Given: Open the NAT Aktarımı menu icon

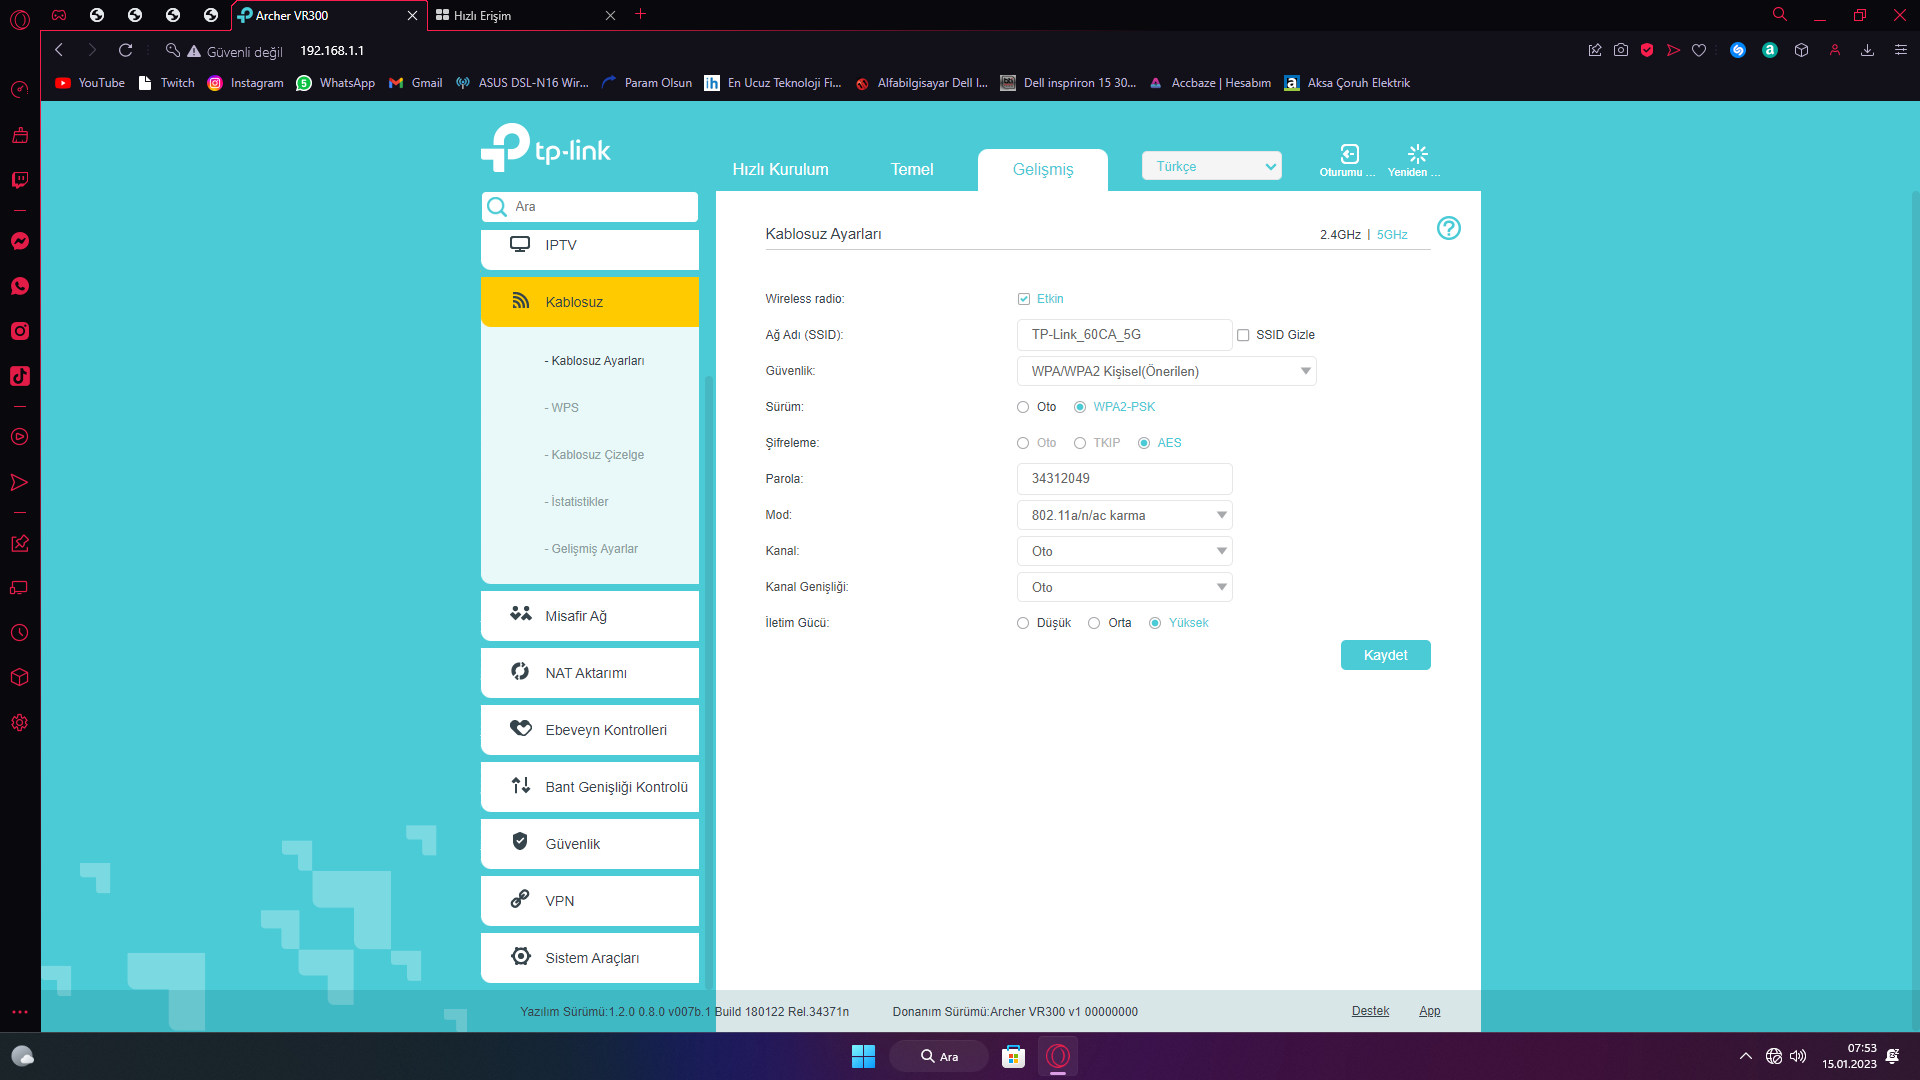Looking at the screenshot, I should 520,672.
